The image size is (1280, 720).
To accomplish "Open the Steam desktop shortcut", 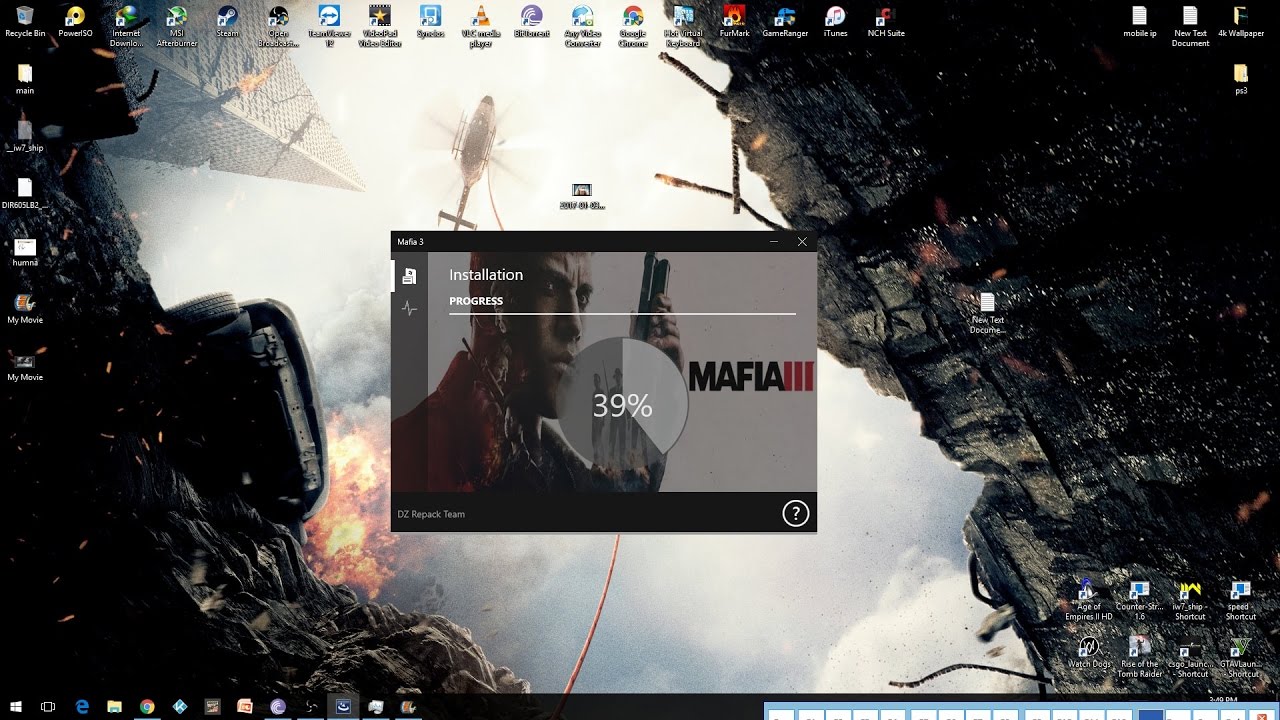I will [x=228, y=21].
